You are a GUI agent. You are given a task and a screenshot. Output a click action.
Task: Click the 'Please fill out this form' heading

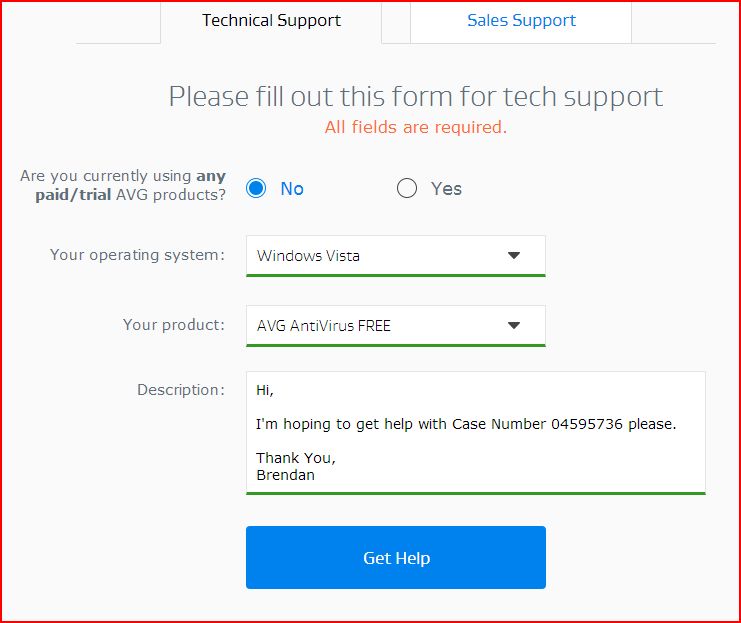[x=415, y=96]
